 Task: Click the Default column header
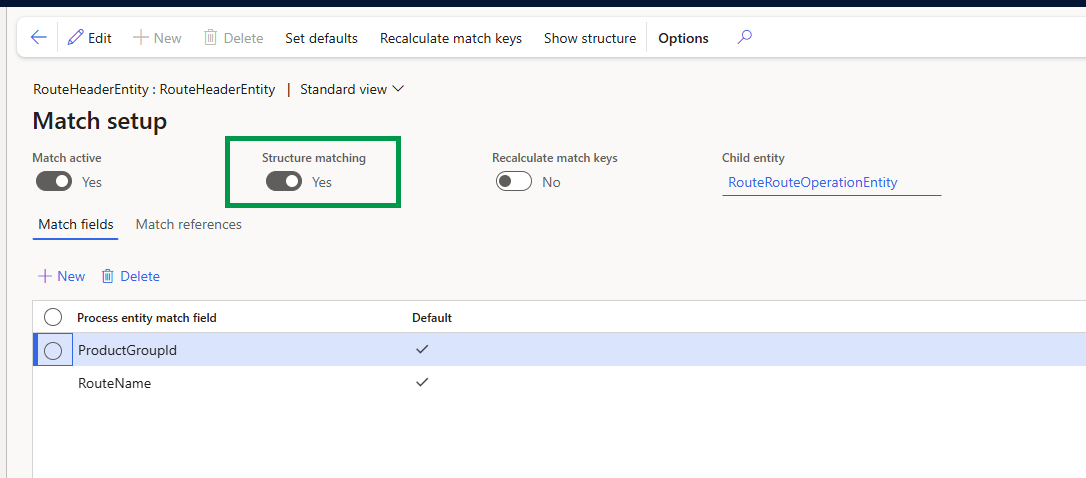tap(431, 318)
